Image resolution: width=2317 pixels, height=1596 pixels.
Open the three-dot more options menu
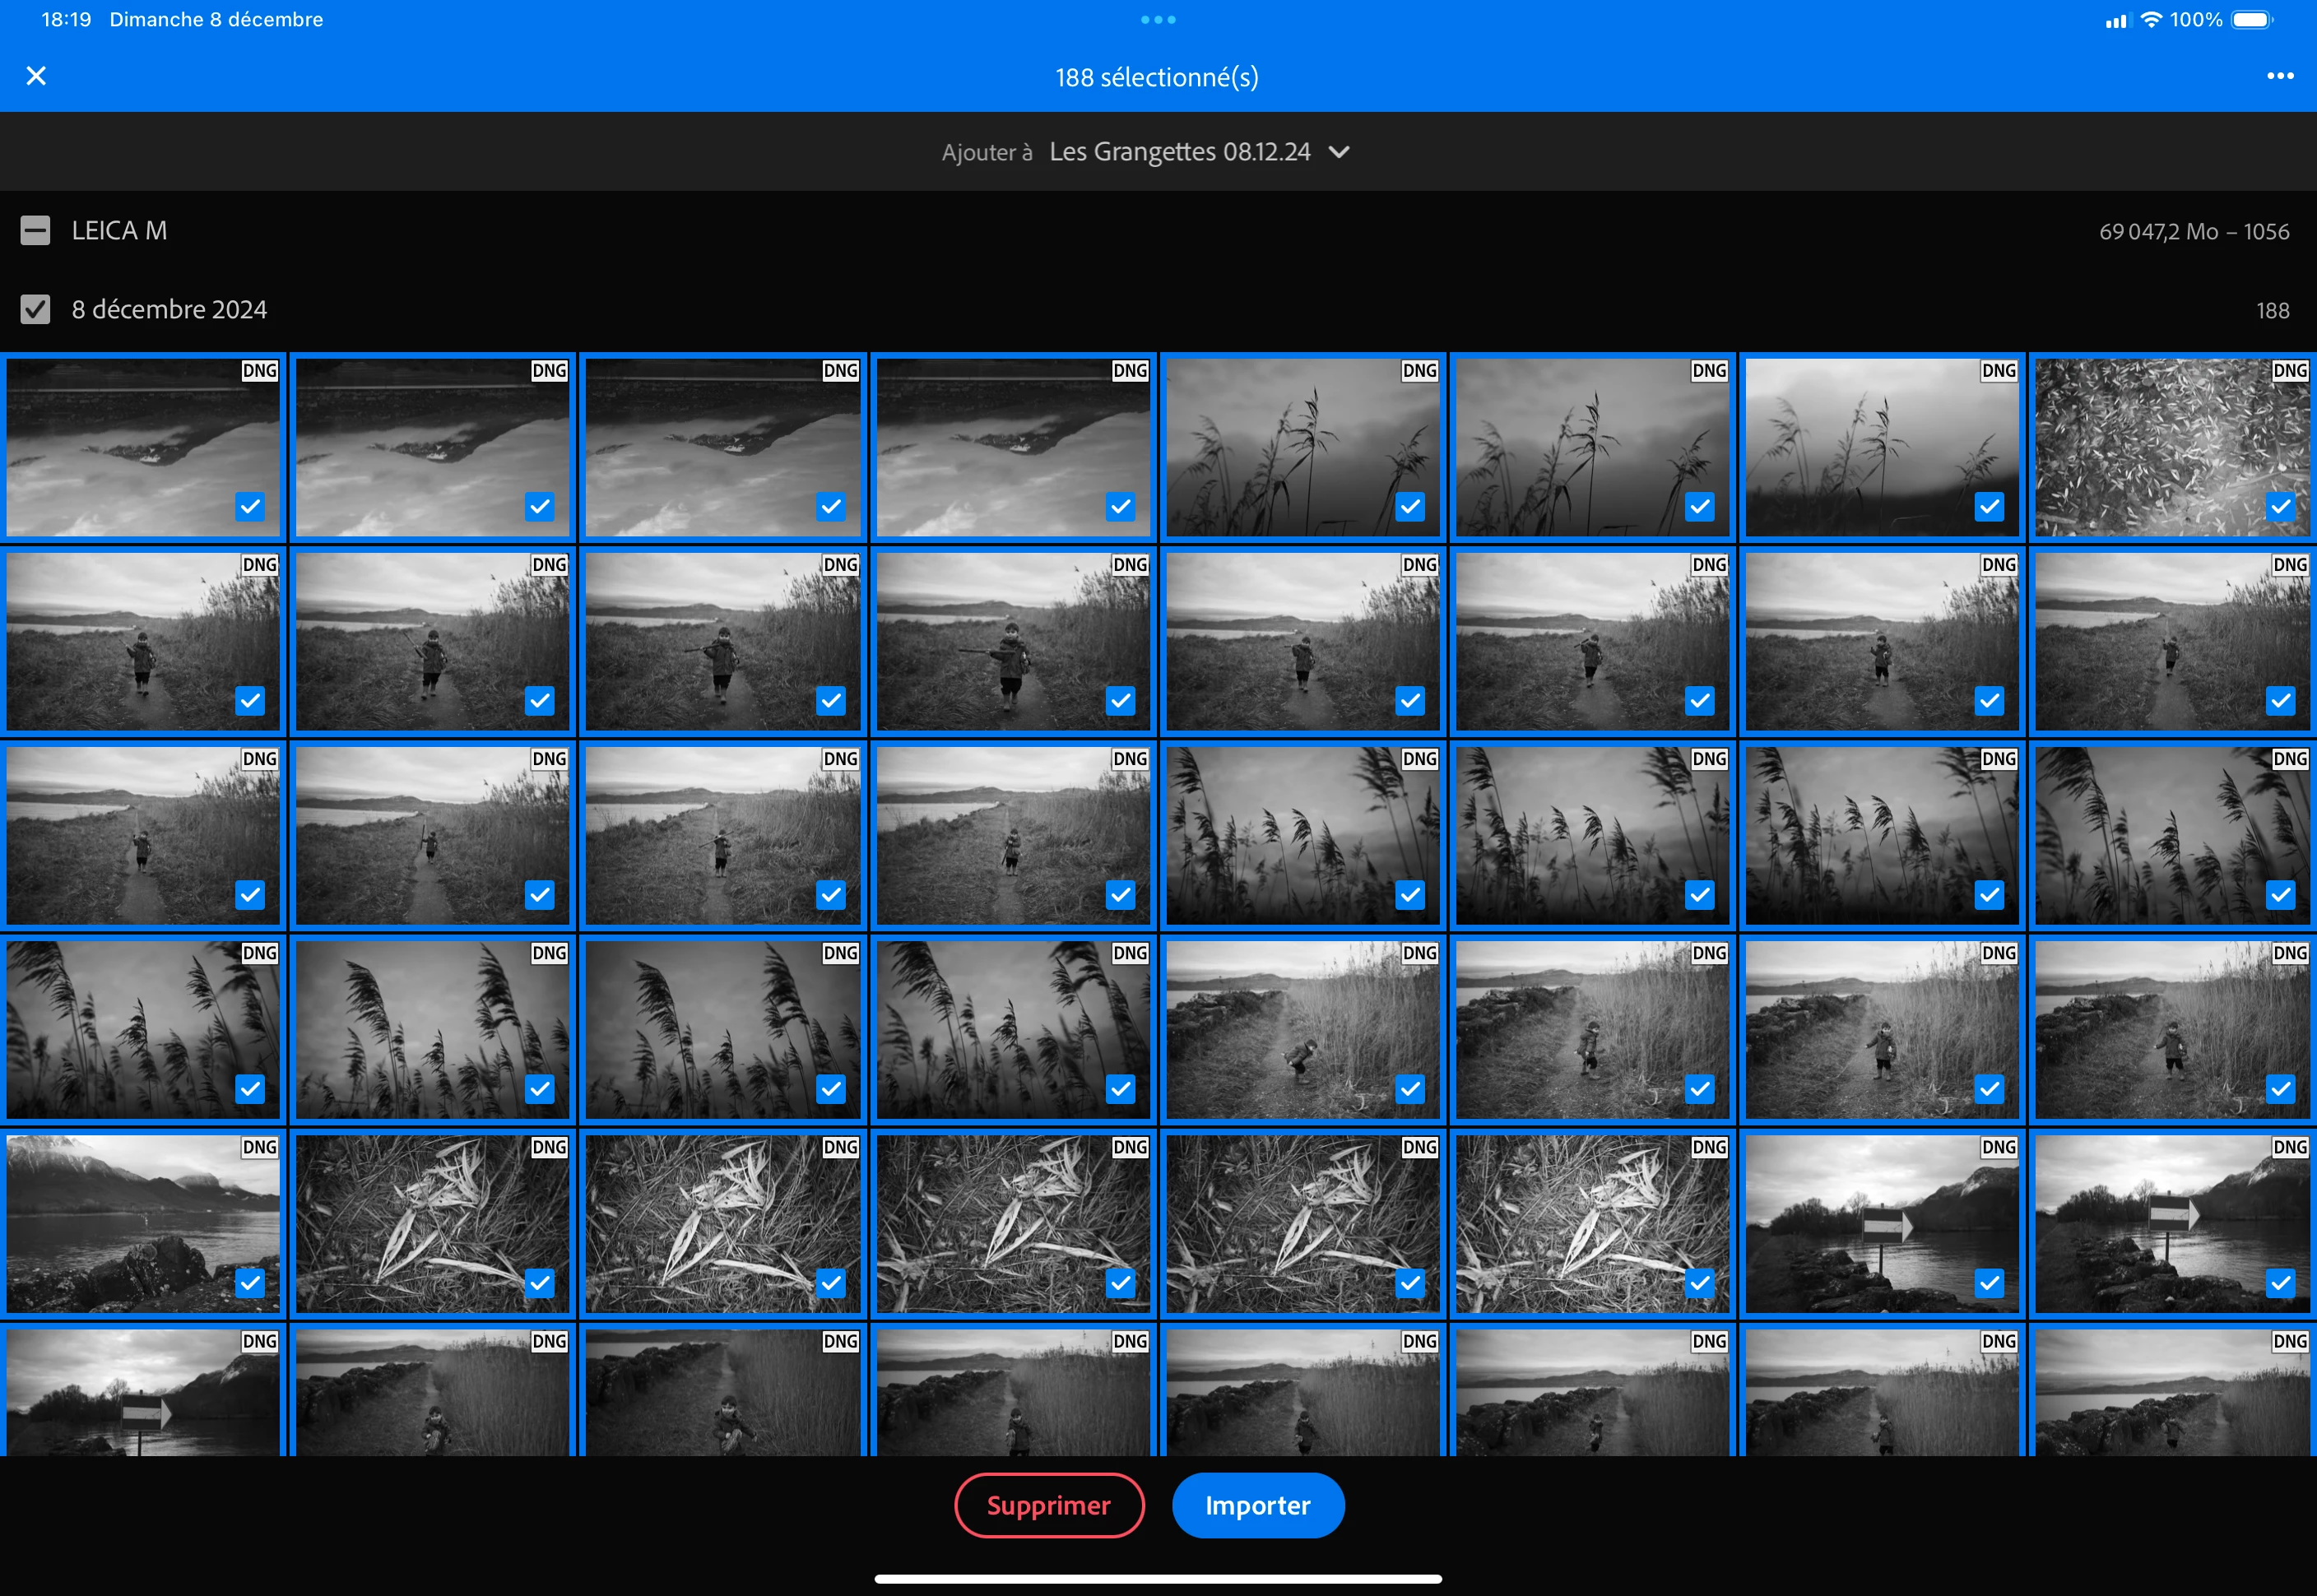point(2279,76)
